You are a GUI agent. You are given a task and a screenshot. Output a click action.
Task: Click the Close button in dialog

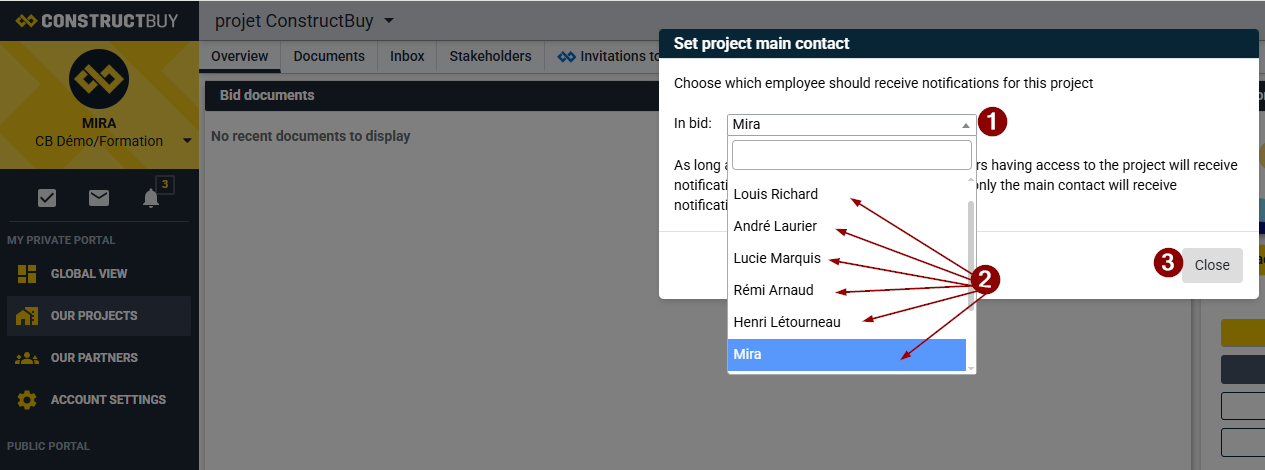(x=1212, y=265)
